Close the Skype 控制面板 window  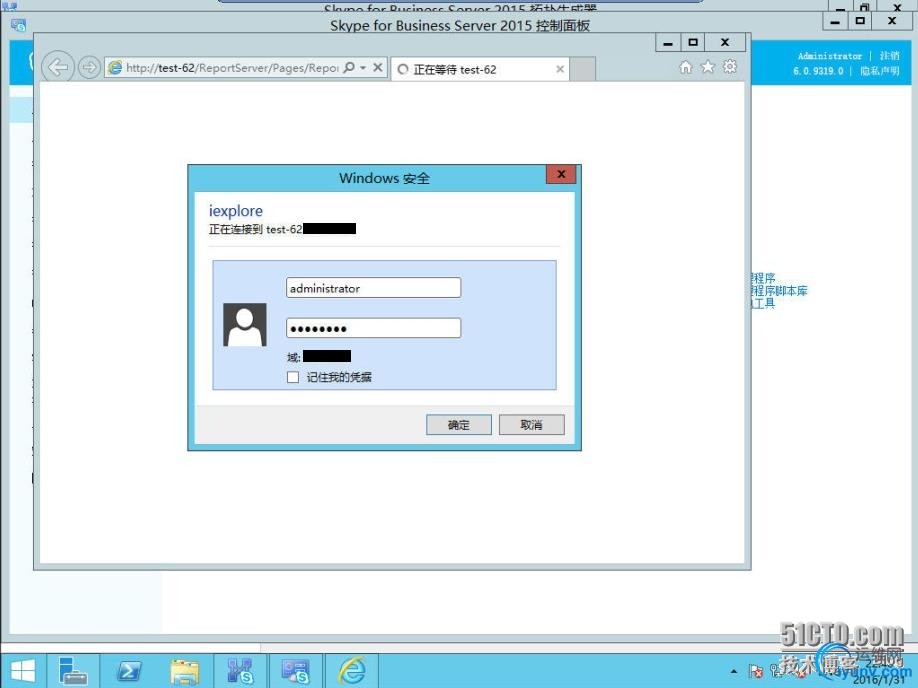(892, 22)
